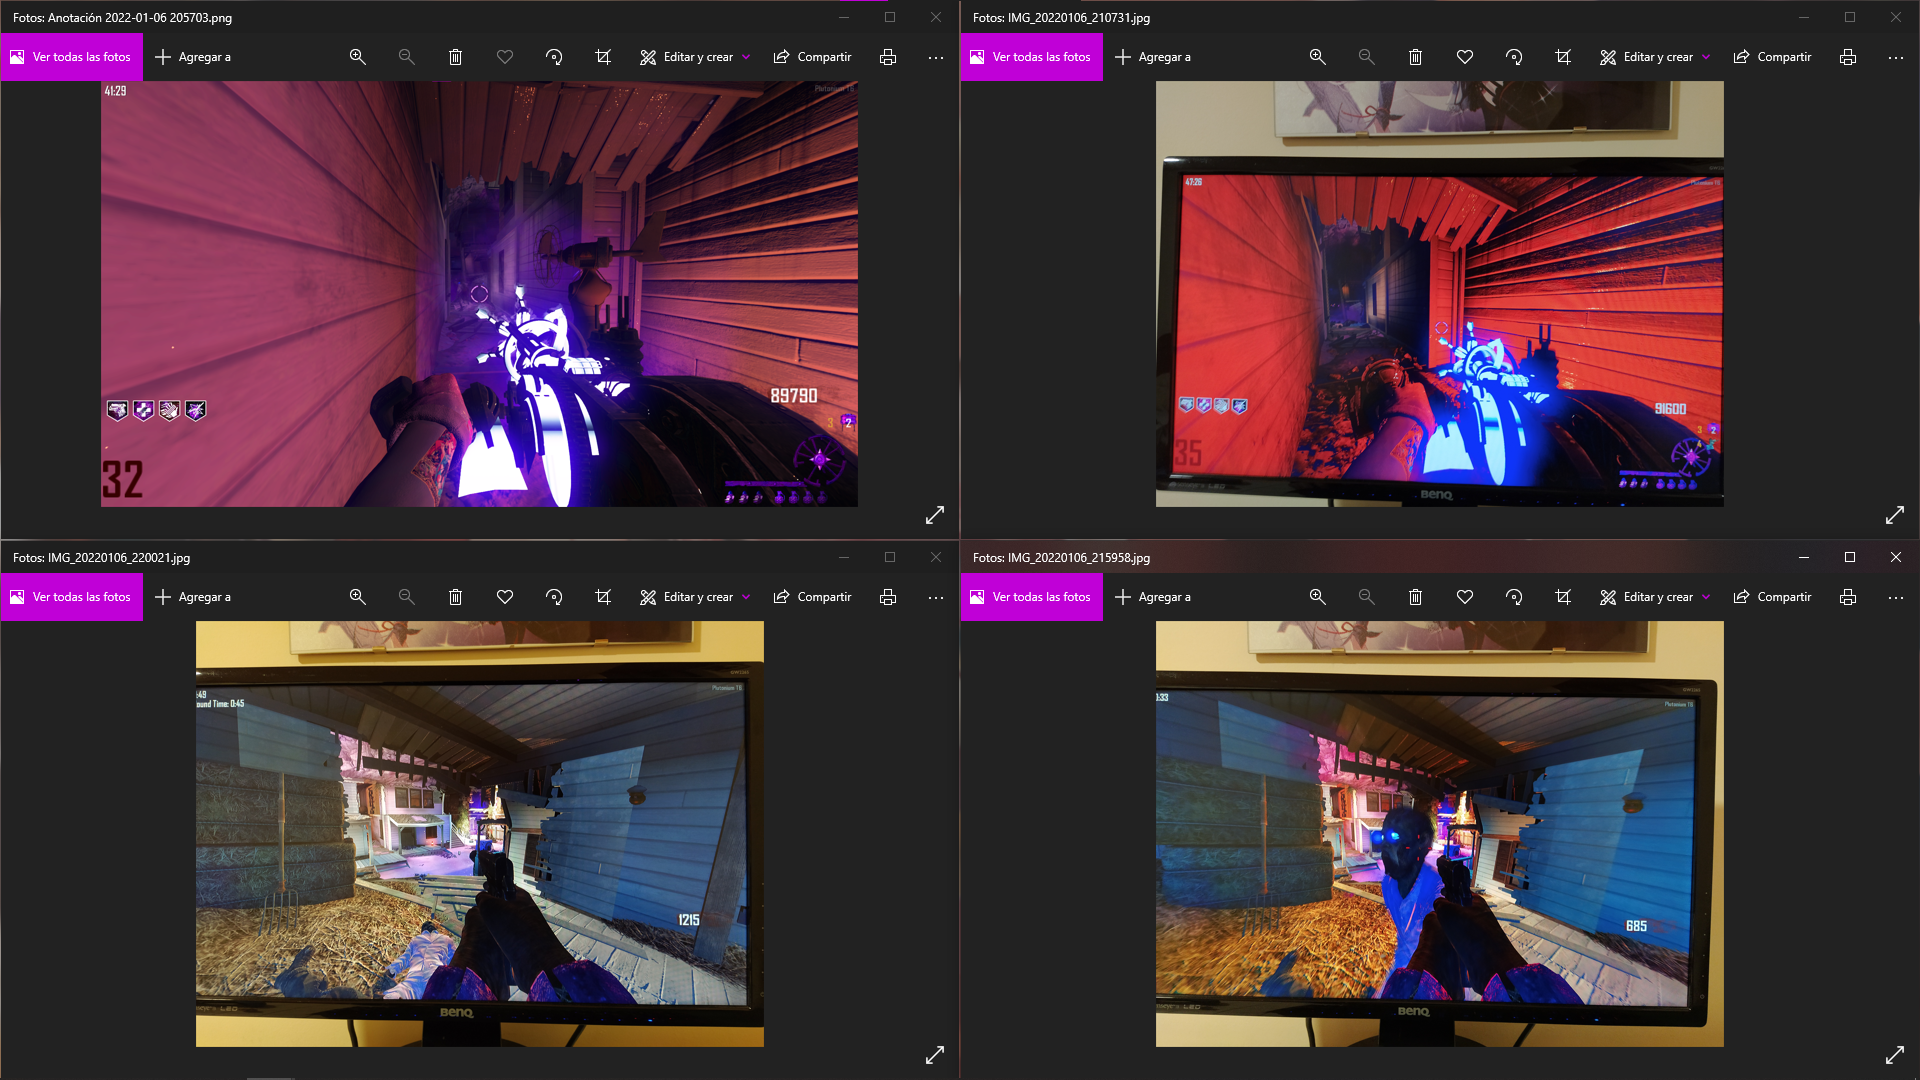Open more options in IMG_20220106_215958 window
This screenshot has height=1080, width=1920.
tap(1896, 597)
